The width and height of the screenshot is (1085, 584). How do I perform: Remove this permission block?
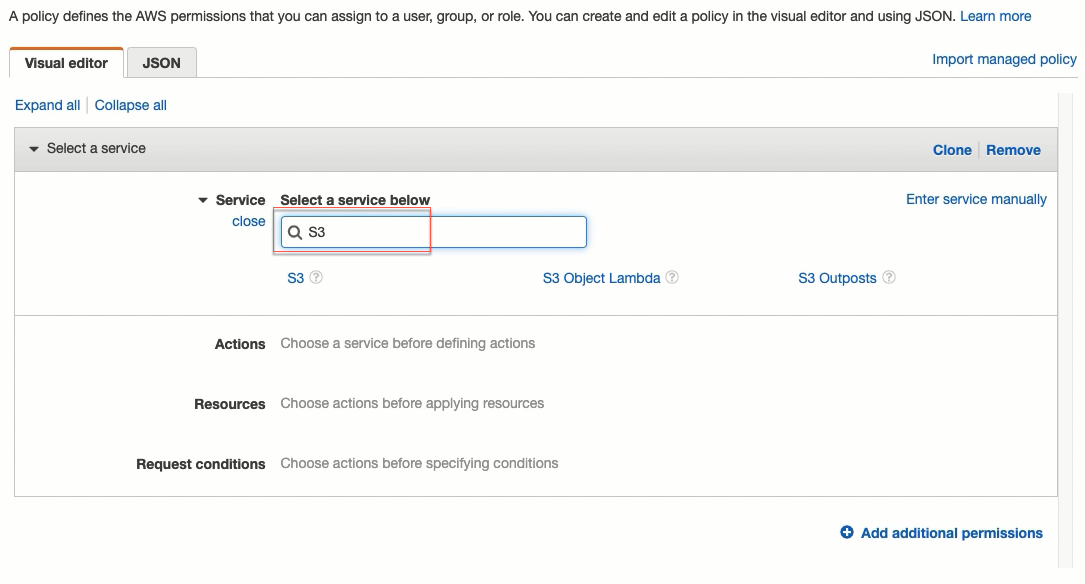[x=1013, y=150]
